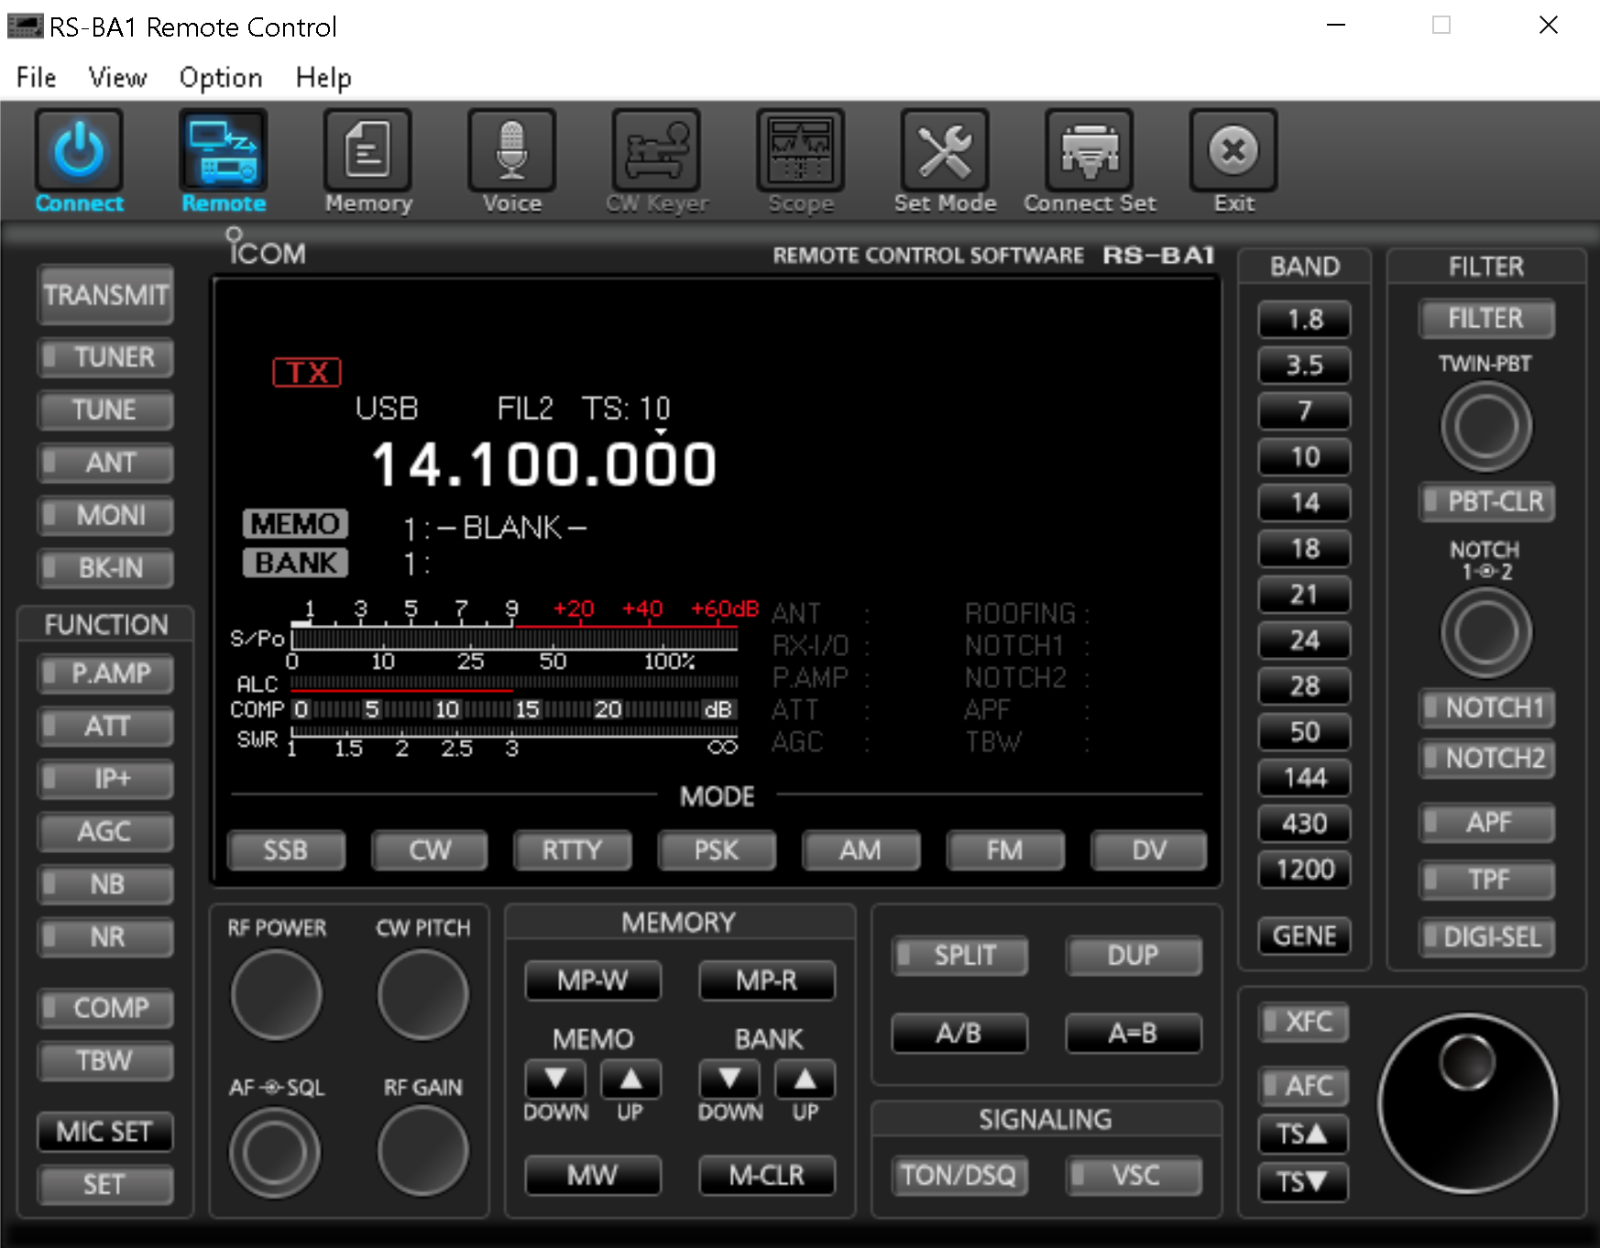Image resolution: width=1600 pixels, height=1248 pixels.
Task: Open the Memory toolbar icon
Action: pos(368,150)
